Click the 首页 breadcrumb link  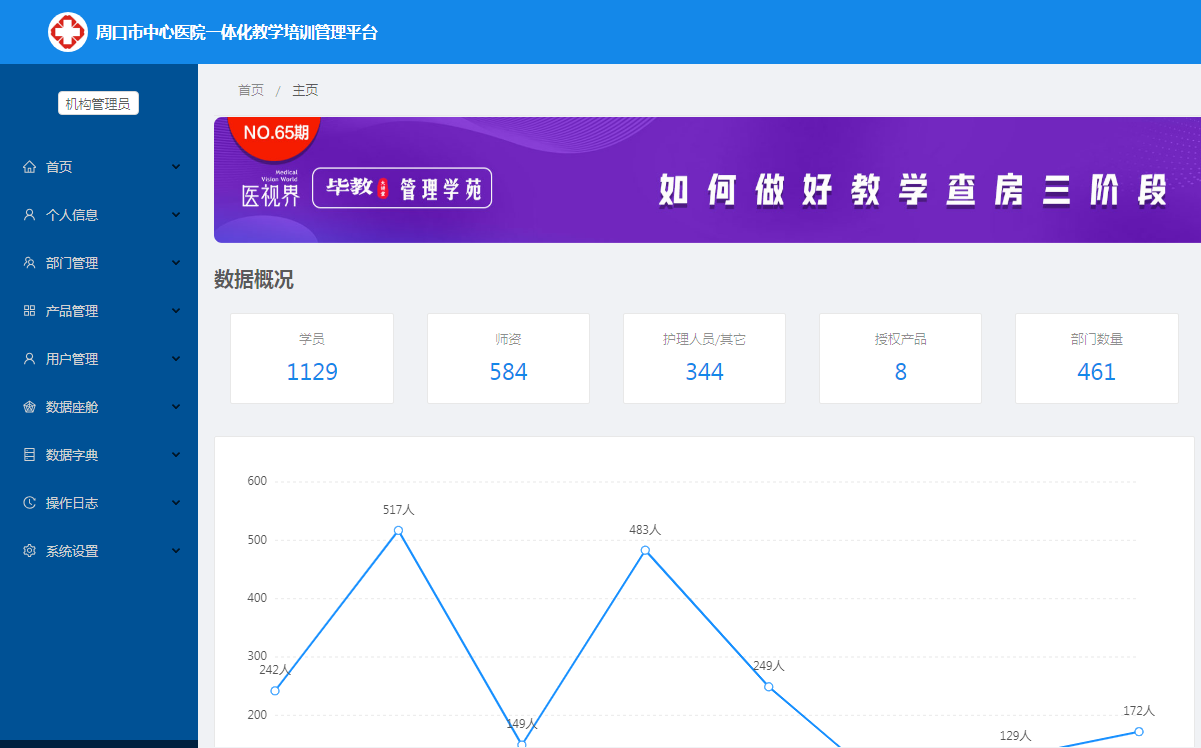pos(251,90)
